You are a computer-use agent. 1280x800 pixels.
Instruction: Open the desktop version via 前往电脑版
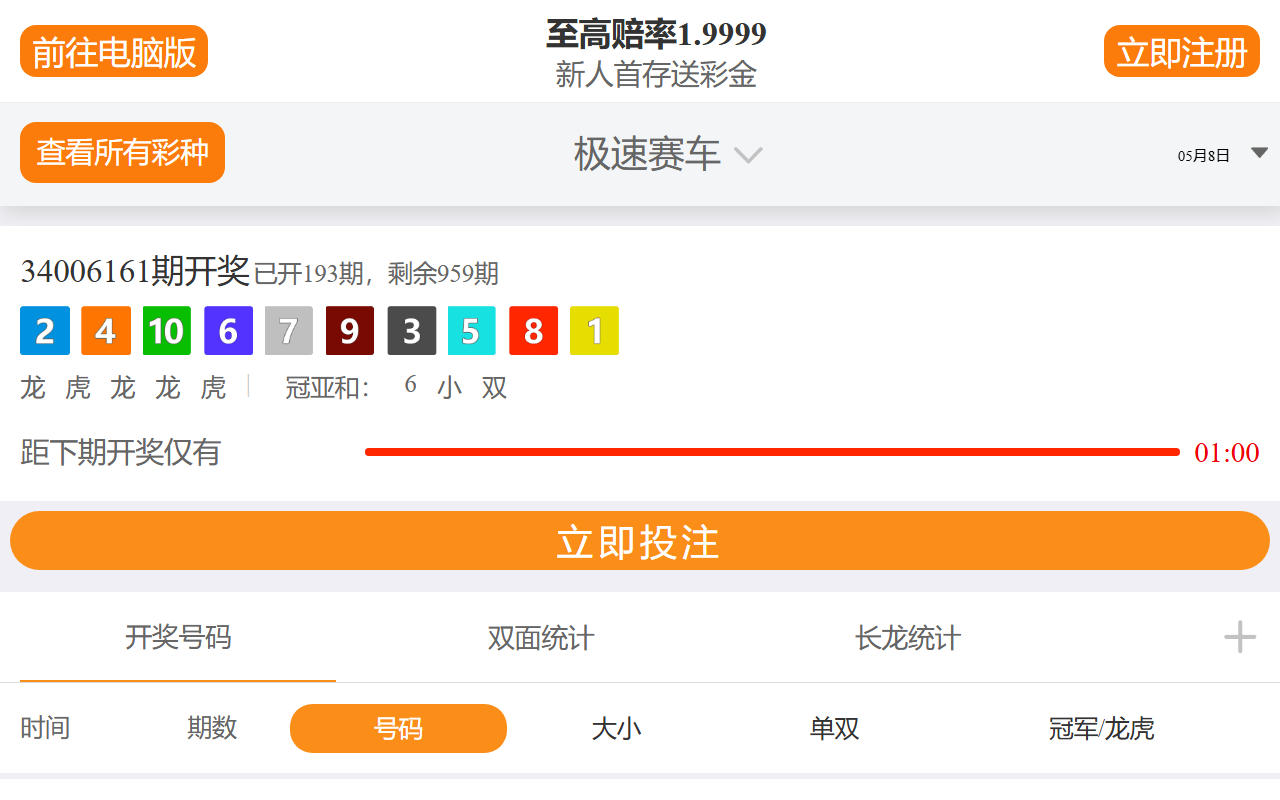pos(114,51)
